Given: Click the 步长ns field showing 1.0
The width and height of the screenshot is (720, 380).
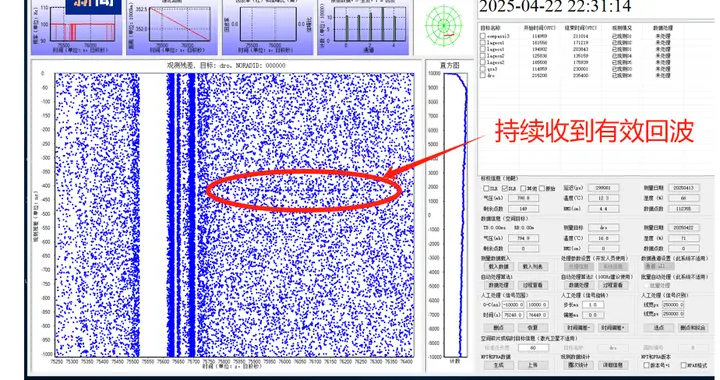Looking at the screenshot, I should pyautogui.click(x=593, y=305).
